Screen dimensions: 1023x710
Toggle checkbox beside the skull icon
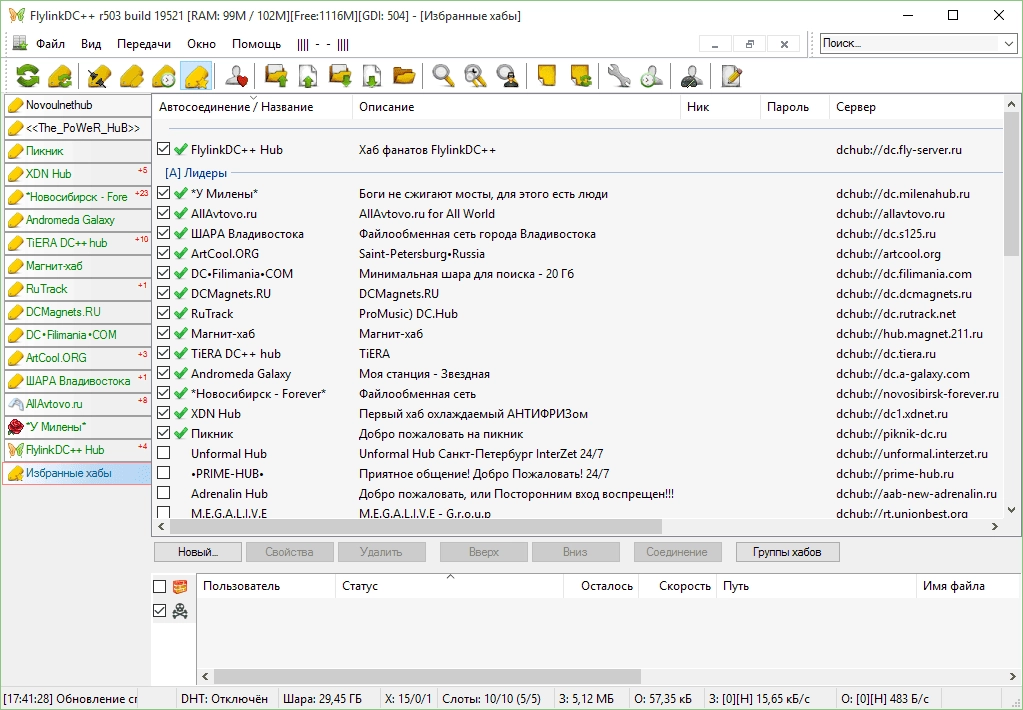point(159,611)
